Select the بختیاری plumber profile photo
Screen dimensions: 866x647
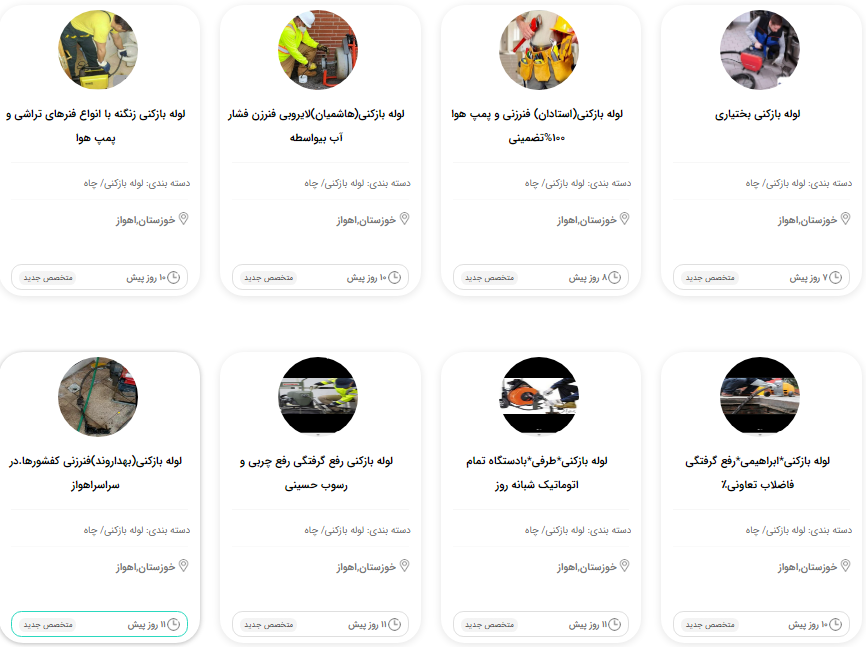[760, 50]
